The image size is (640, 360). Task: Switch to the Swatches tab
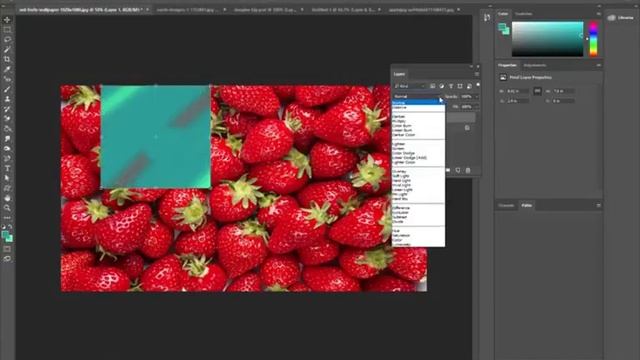click(523, 14)
